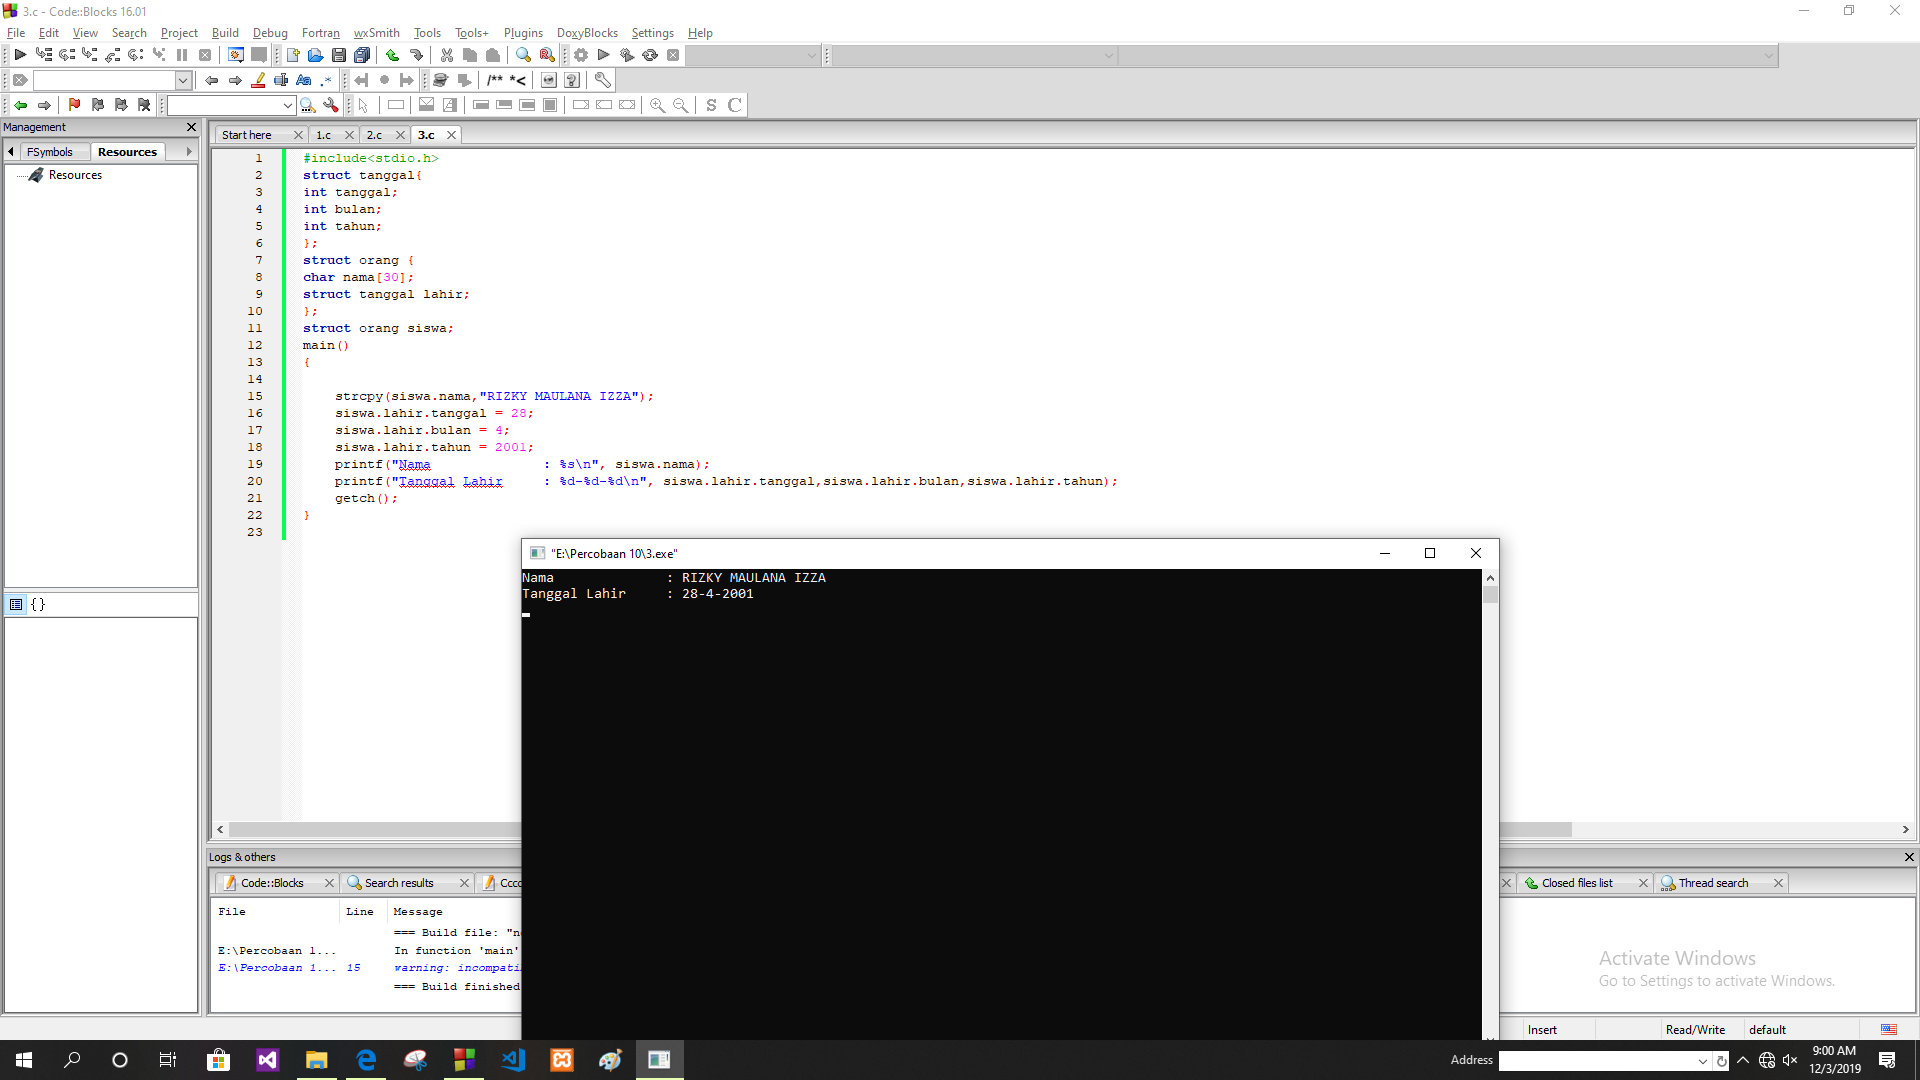Insert Doxygen line comment (*<) icon

pyautogui.click(x=518, y=80)
